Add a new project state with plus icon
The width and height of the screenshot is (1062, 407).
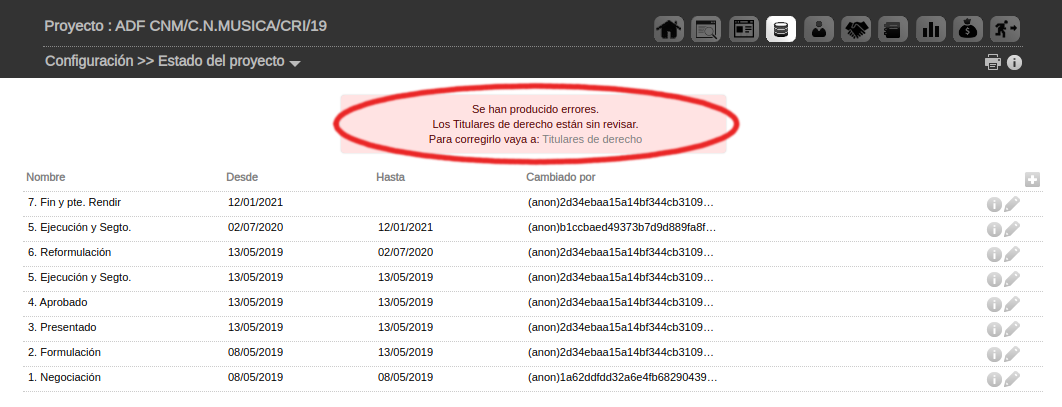pyautogui.click(x=1032, y=179)
